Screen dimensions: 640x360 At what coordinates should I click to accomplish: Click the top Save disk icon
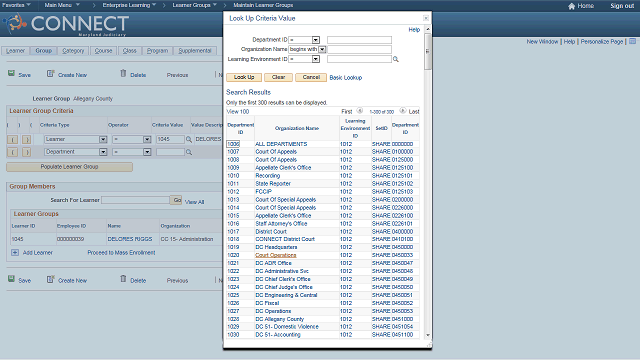click(x=11, y=73)
